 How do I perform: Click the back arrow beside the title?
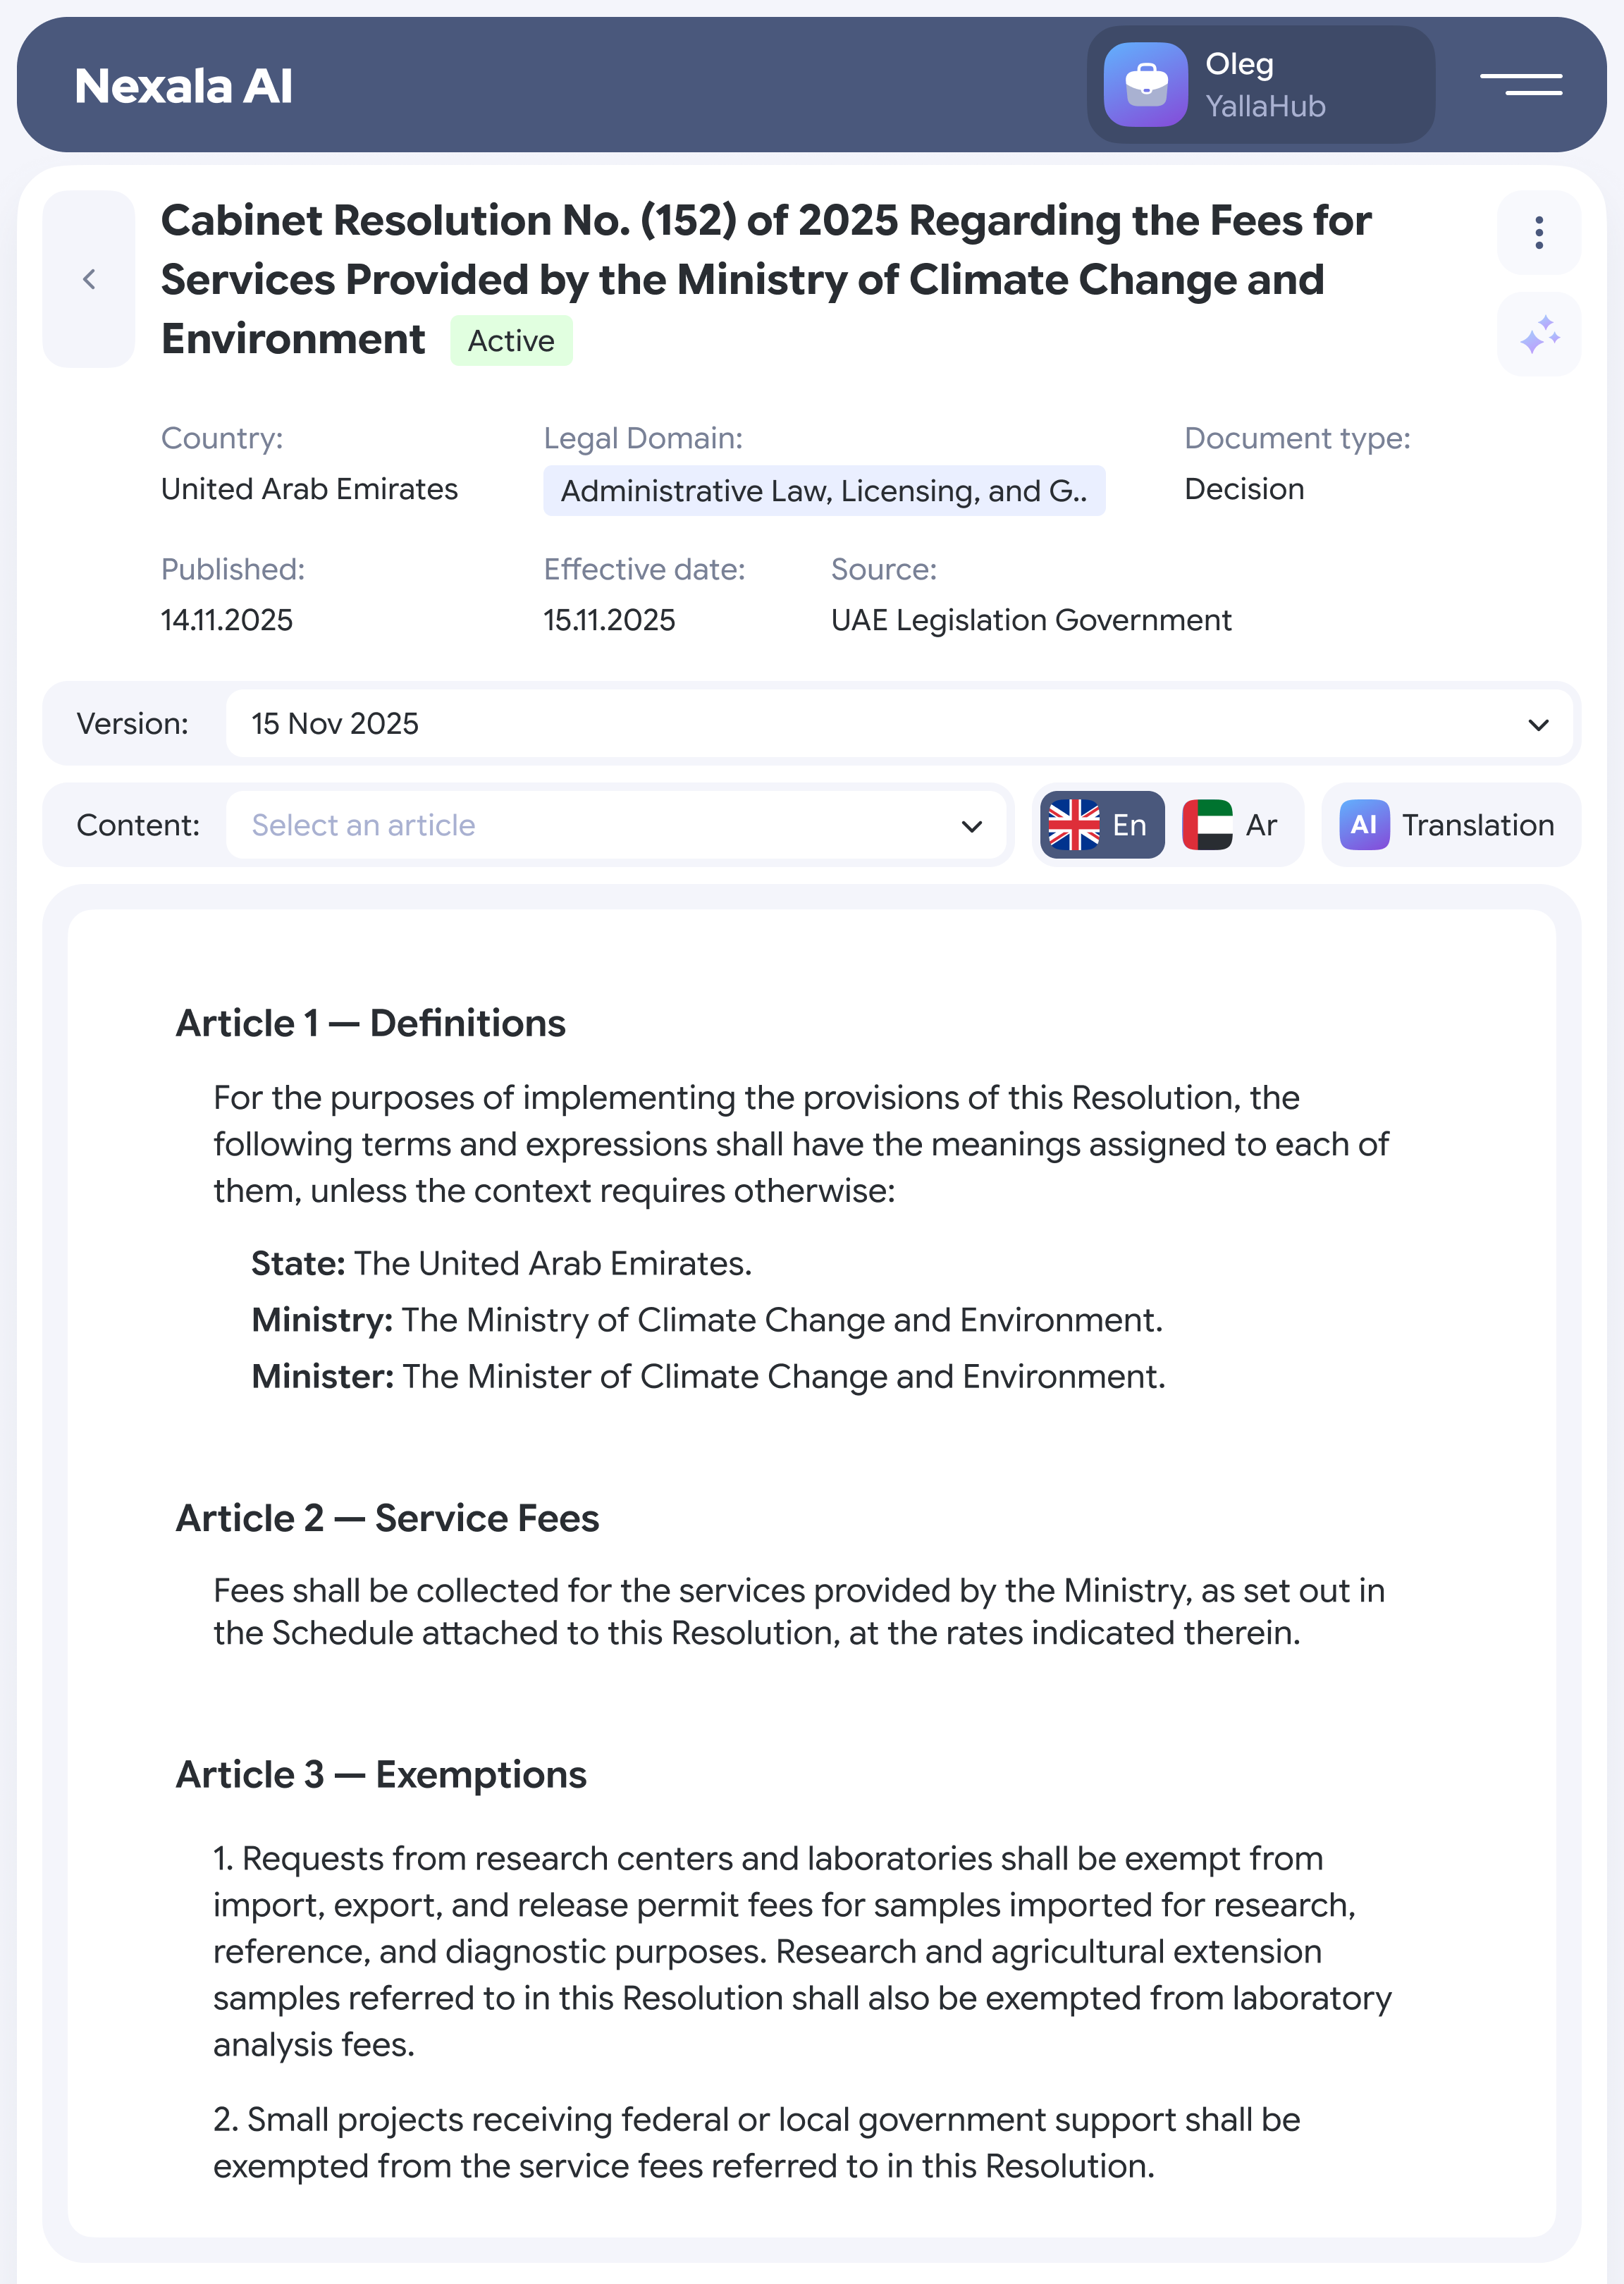pos(89,279)
